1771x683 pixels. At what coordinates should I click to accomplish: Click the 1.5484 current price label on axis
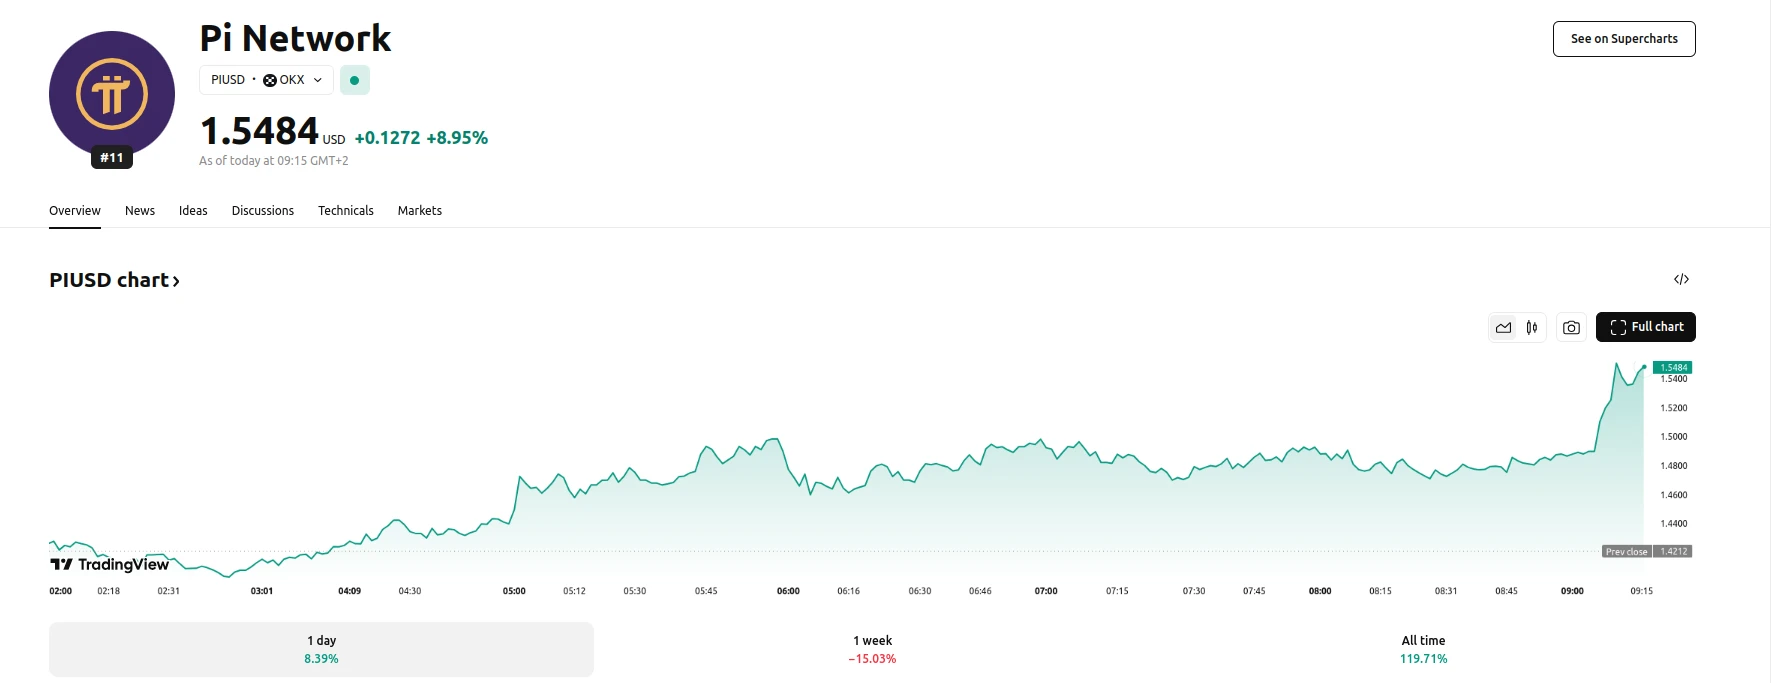pyautogui.click(x=1673, y=367)
